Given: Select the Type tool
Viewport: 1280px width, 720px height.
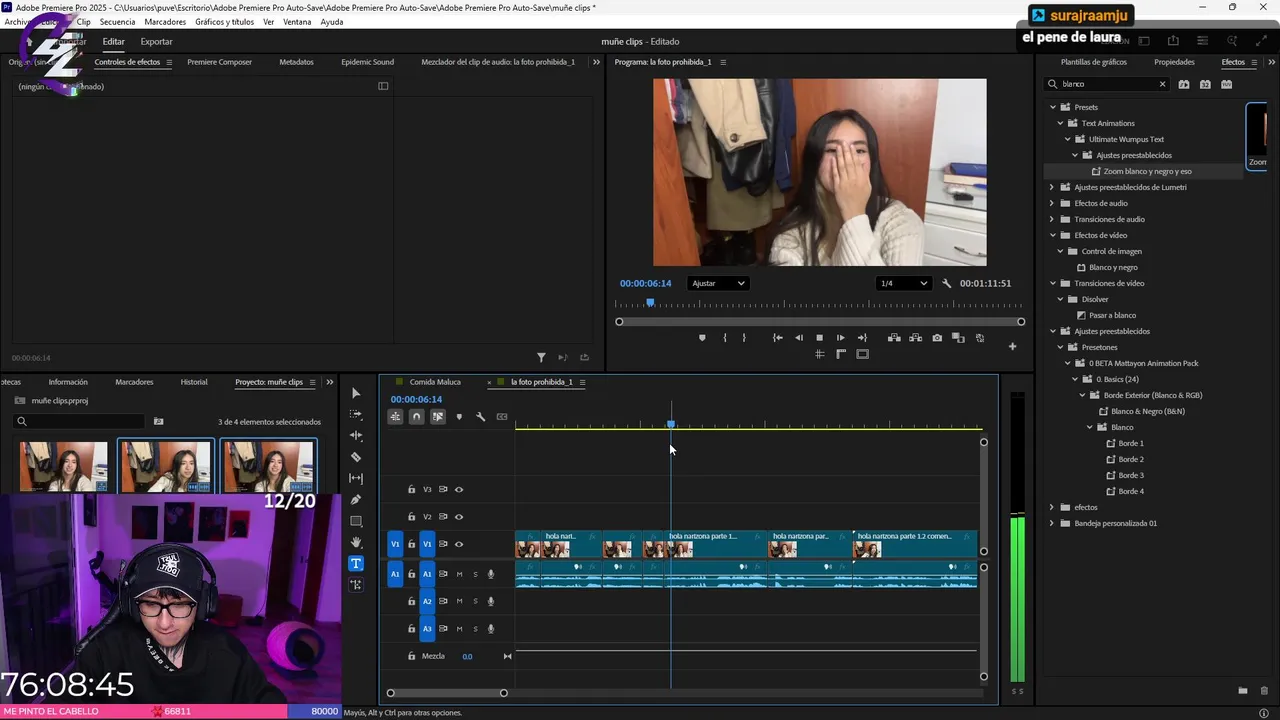Looking at the screenshot, I should (356, 564).
